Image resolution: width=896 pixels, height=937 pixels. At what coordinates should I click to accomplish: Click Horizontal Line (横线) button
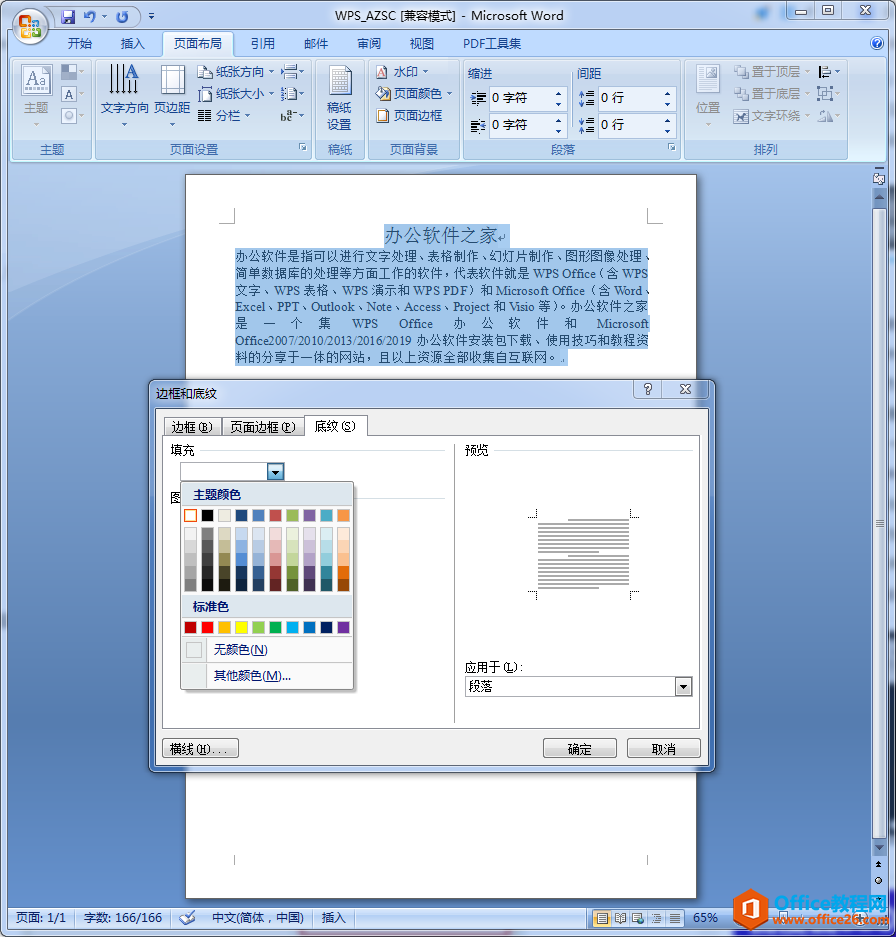(200, 748)
